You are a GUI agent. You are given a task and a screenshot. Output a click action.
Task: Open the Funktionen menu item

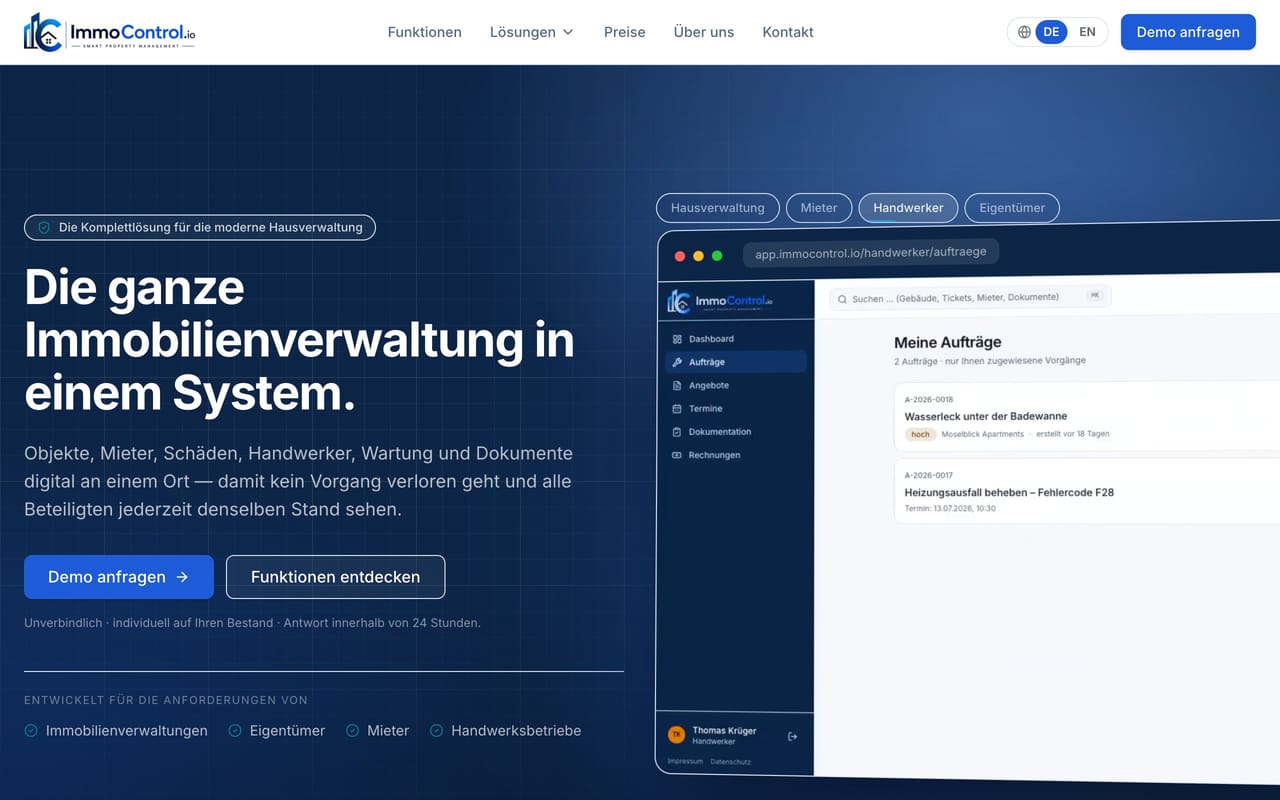tap(425, 32)
